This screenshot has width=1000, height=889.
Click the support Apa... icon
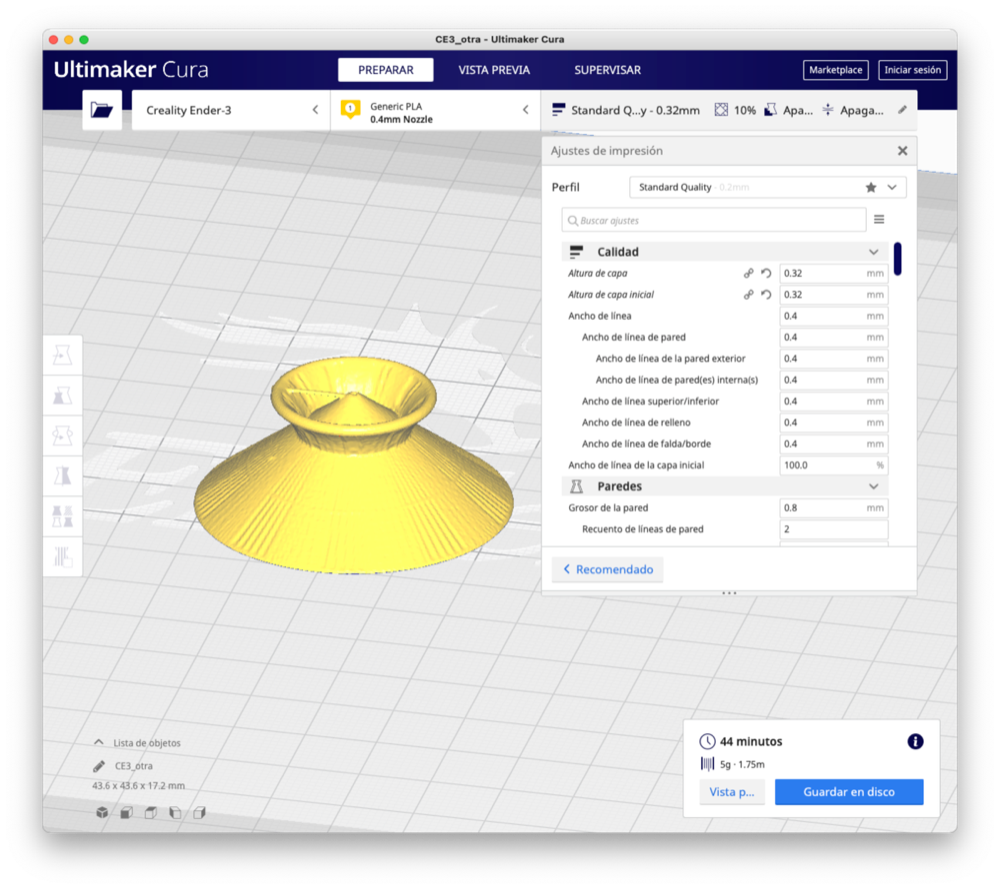click(770, 110)
